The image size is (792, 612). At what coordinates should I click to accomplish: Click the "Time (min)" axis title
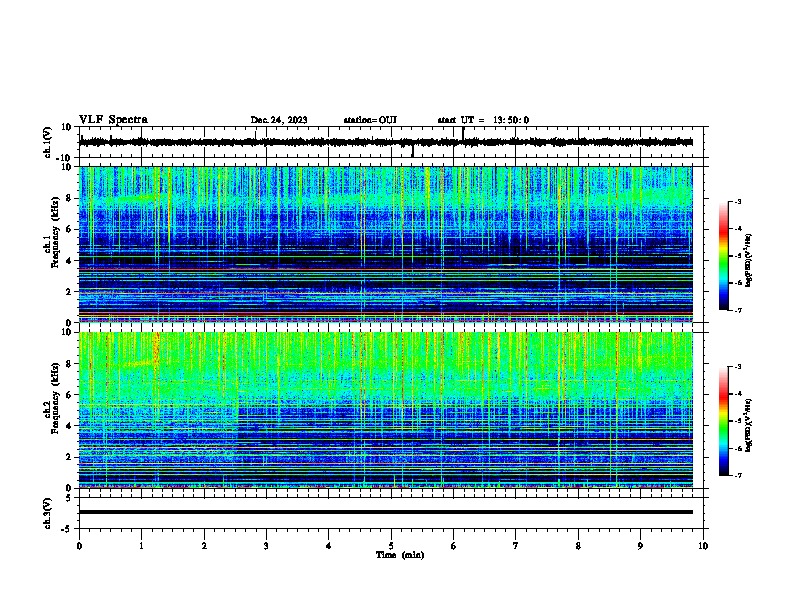(x=400, y=555)
